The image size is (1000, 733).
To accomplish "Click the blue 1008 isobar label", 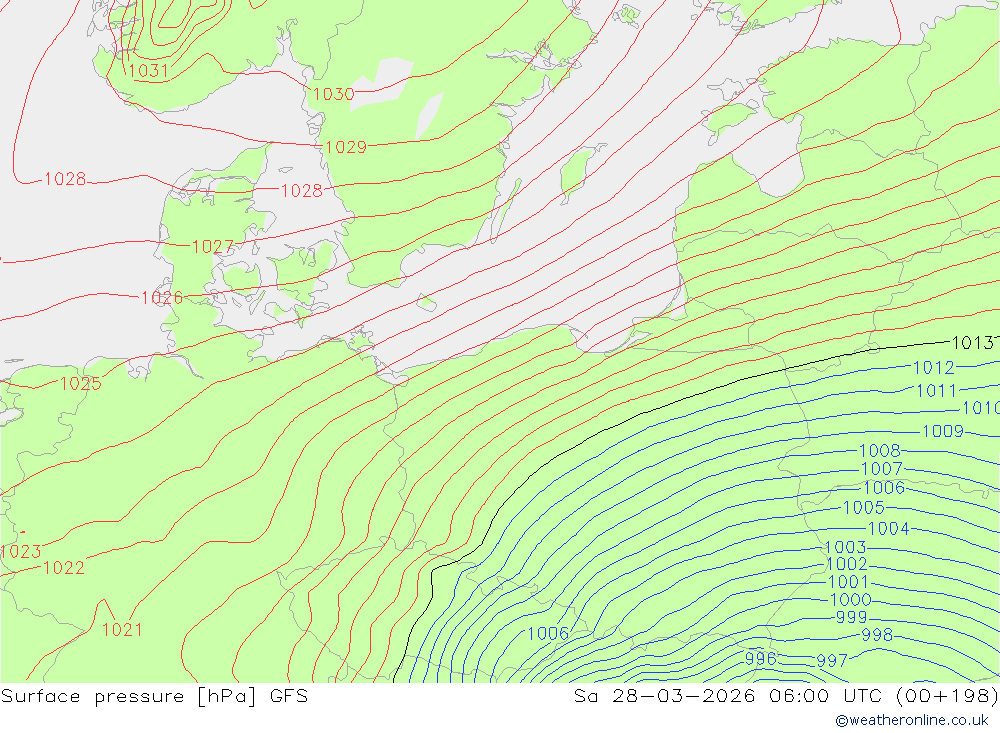I will [879, 451].
